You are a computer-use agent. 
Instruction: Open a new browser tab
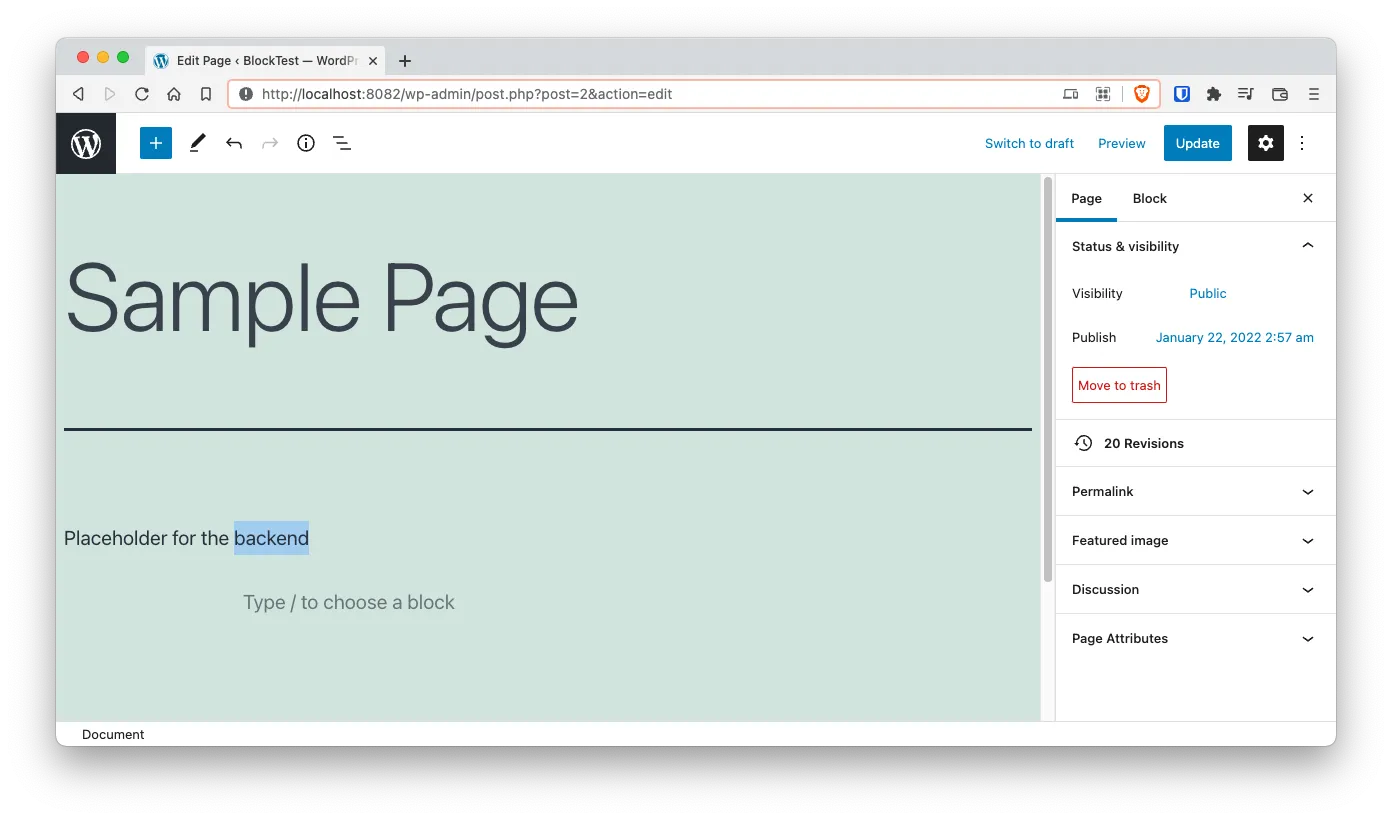pos(405,61)
